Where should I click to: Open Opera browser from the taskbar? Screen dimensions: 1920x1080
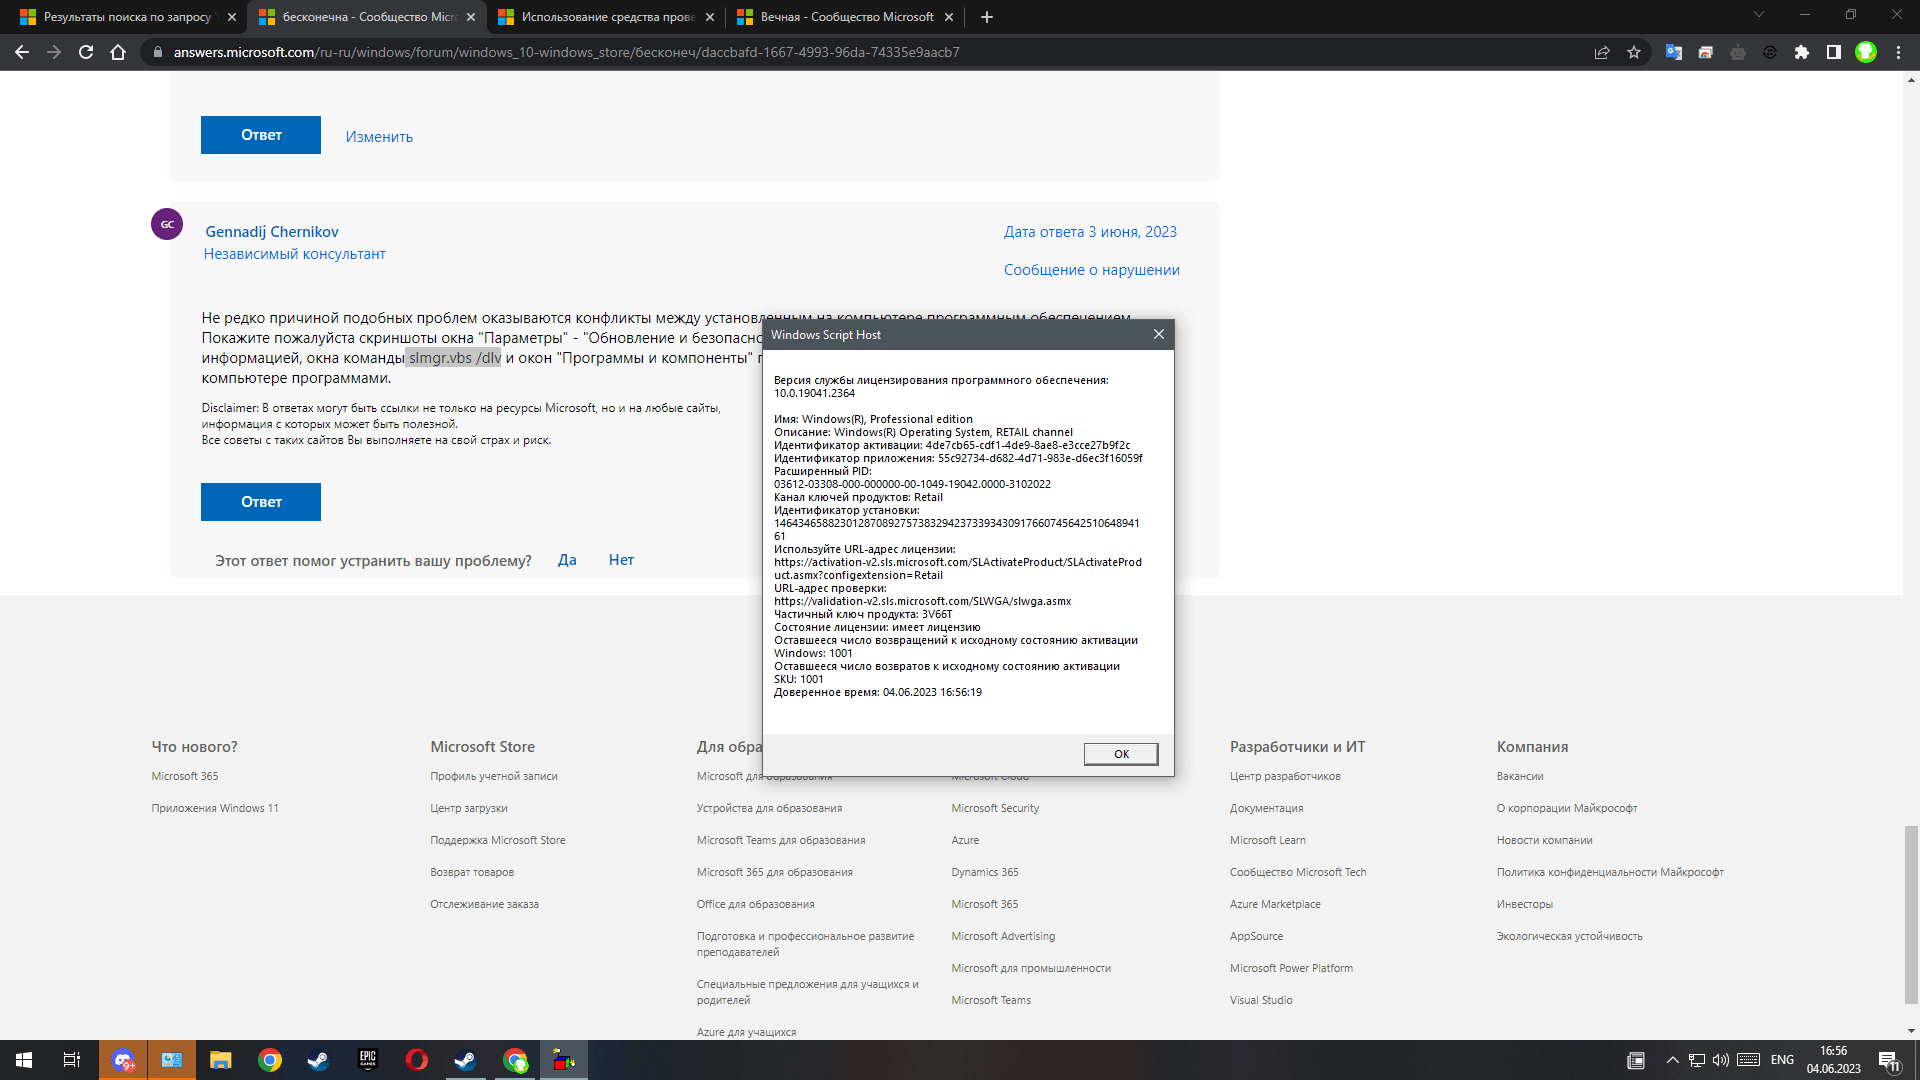point(417,1060)
